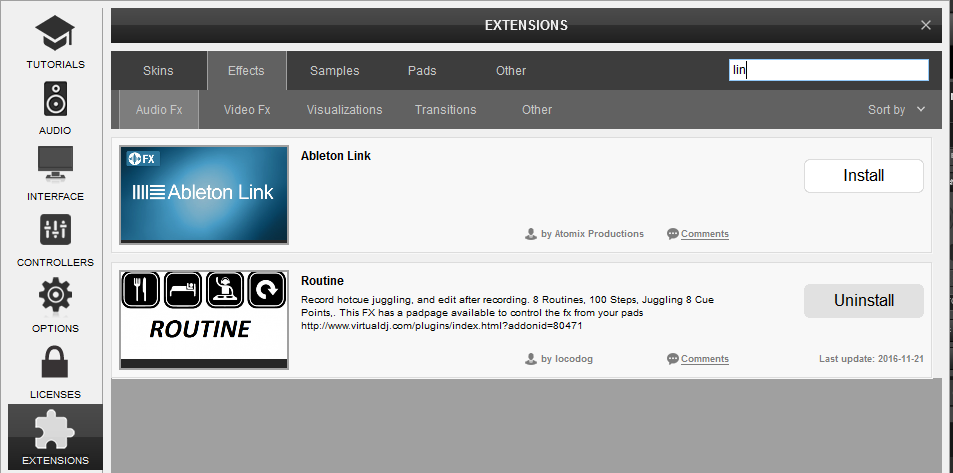The width and height of the screenshot is (953, 473).
Task: Click the Ableton Link title text
Action: click(x=335, y=156)
